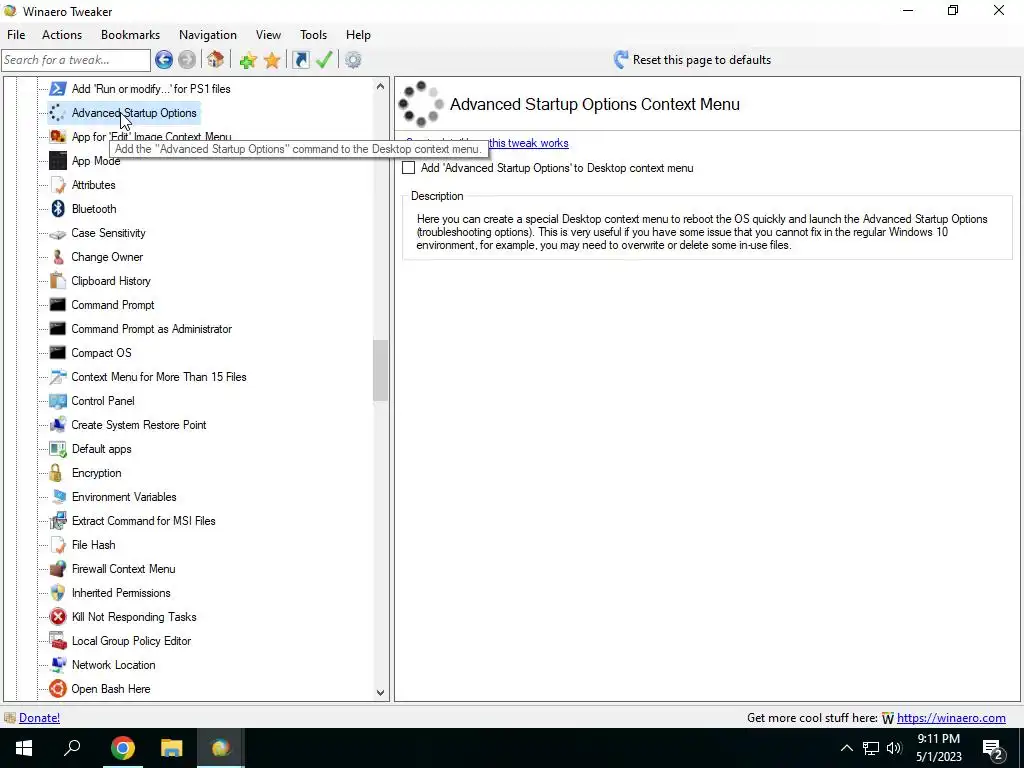Viewport: 1024px width, 768px height.
Task: Select Context Menu for More Than 15 Files
Action: tap(159, 377)
